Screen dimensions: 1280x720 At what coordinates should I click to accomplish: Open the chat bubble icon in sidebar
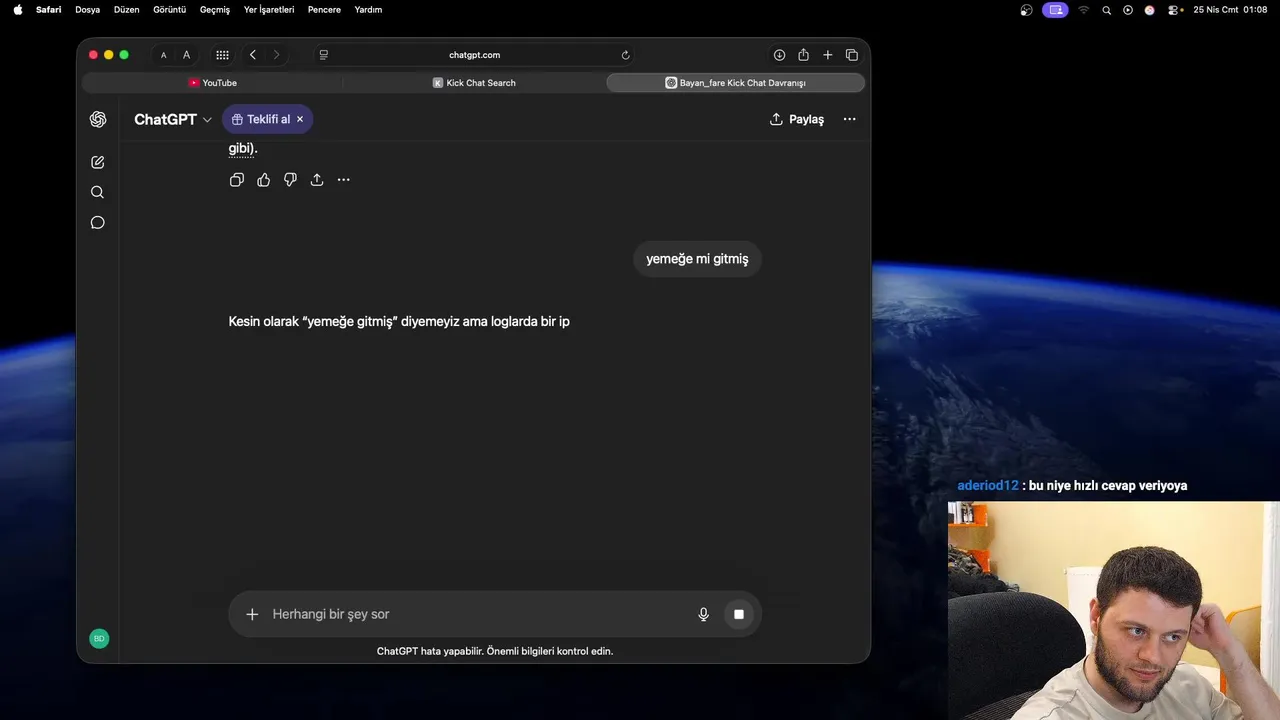98,223
